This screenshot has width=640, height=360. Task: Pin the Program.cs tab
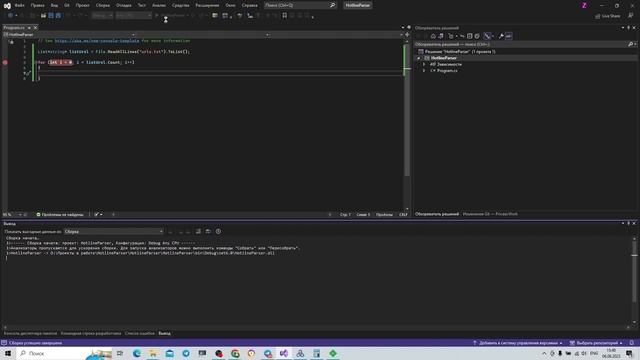click(29, 28)
